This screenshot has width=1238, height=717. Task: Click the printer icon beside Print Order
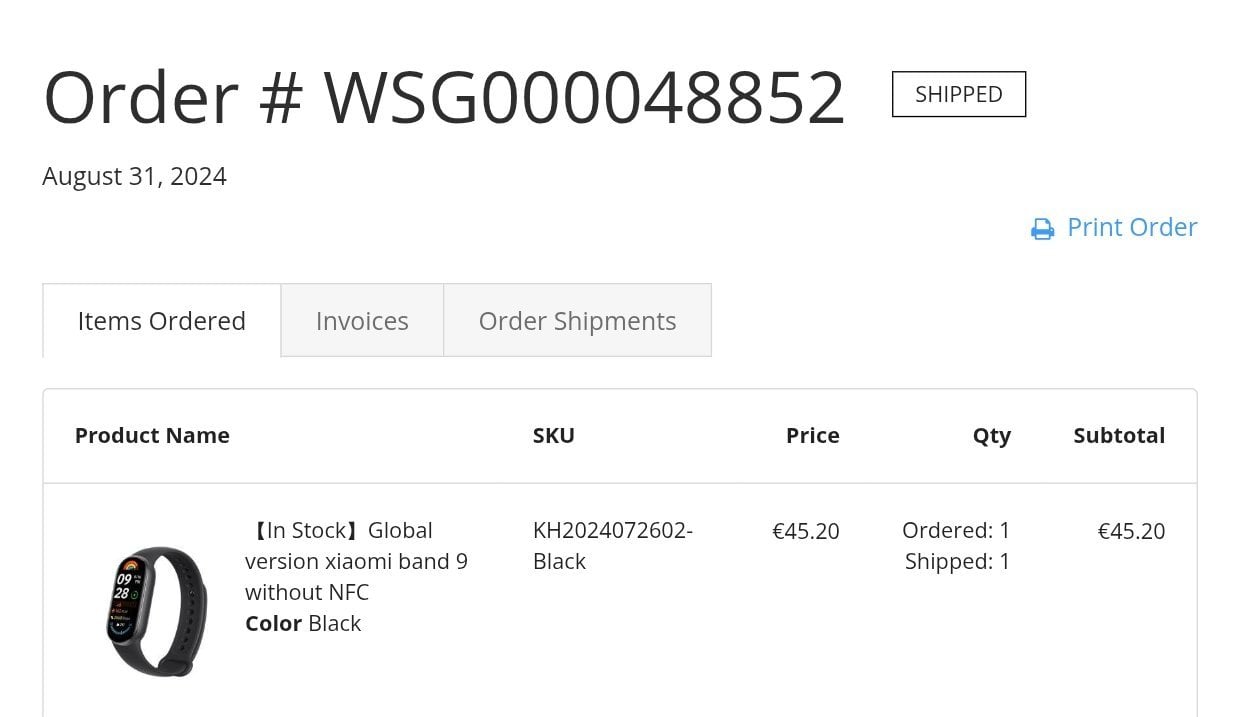[x=1042, y=229]
